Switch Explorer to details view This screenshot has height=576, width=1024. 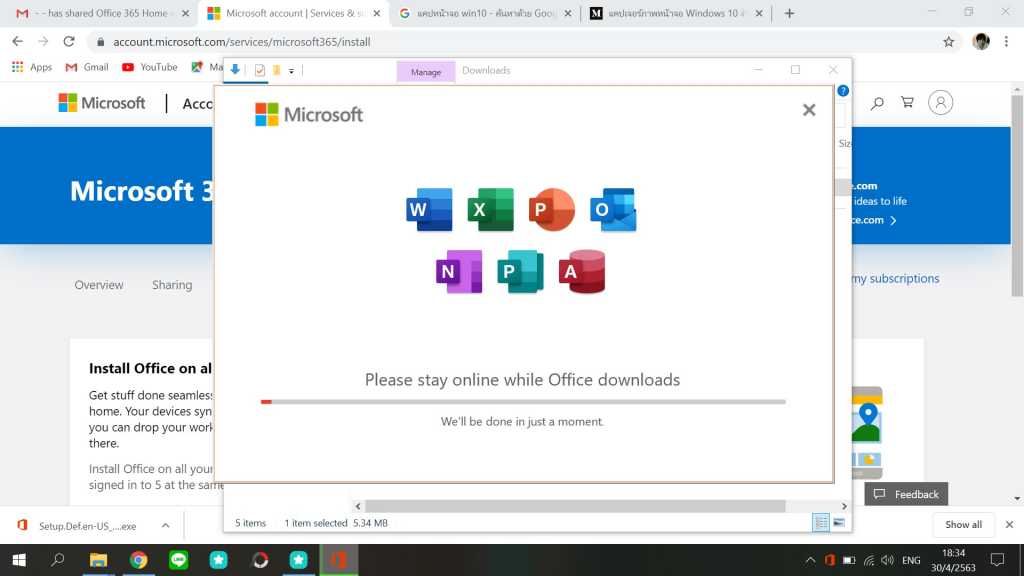(821, 522)
